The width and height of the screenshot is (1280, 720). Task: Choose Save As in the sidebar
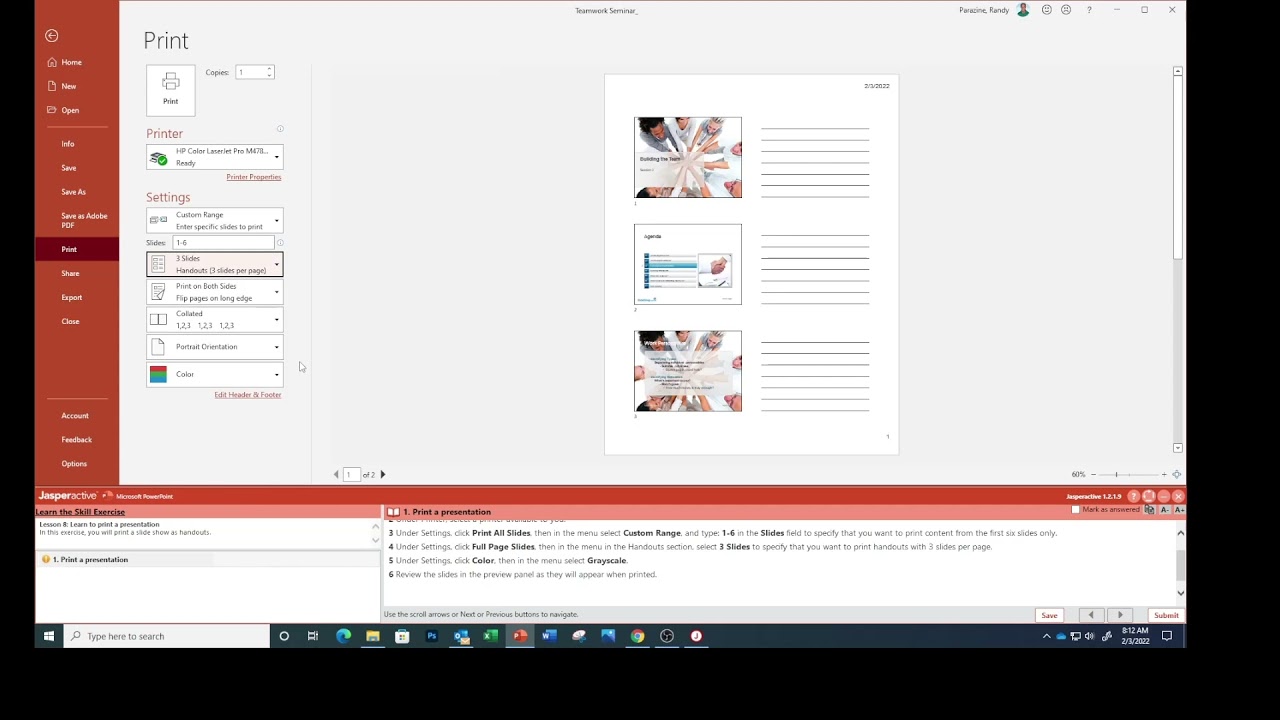pyautogui.click(x=73, y=192)
